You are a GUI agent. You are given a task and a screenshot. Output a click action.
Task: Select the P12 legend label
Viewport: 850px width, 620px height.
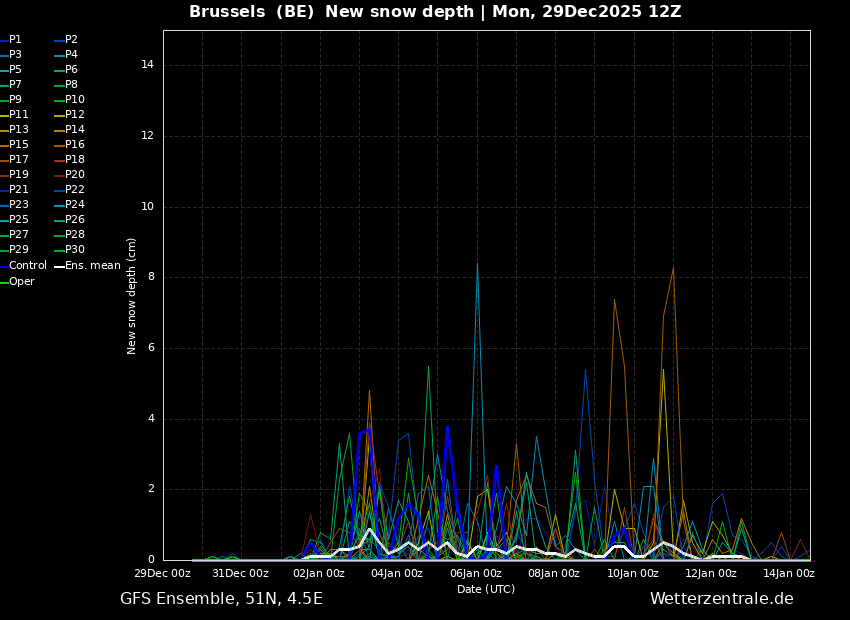point(70,114)
